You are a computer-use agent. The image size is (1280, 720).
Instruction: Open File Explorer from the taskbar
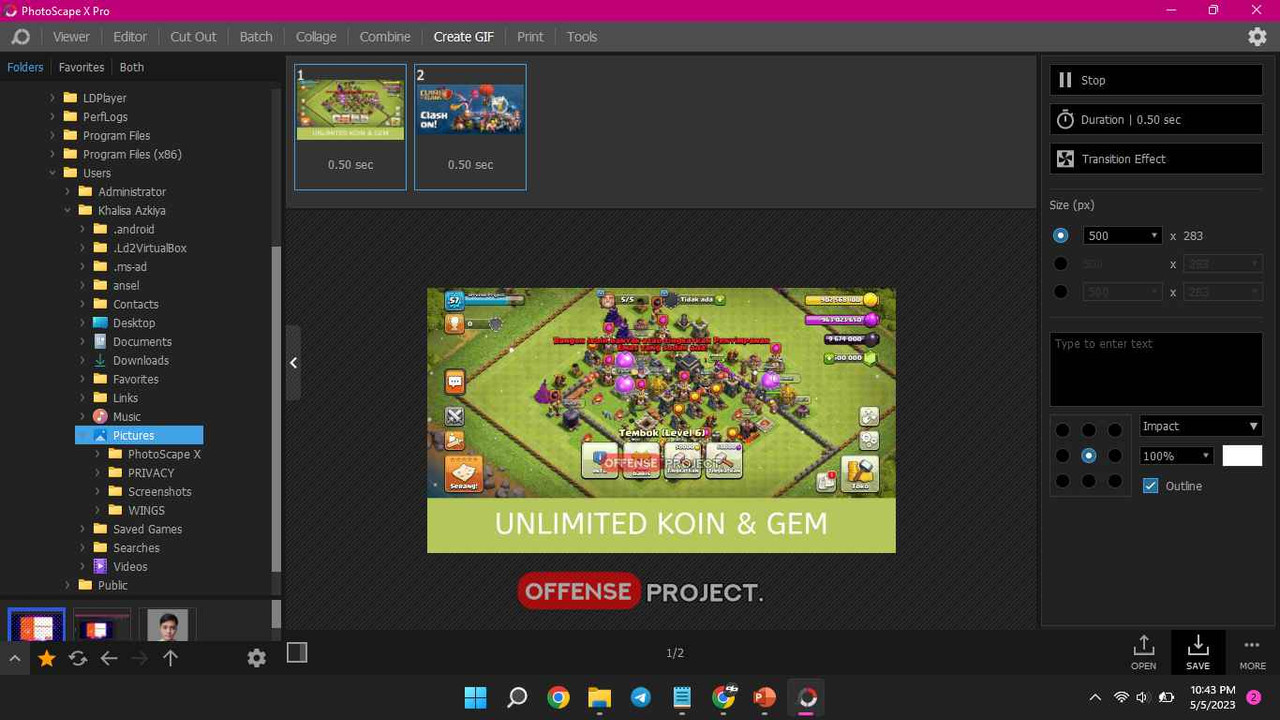599,697
